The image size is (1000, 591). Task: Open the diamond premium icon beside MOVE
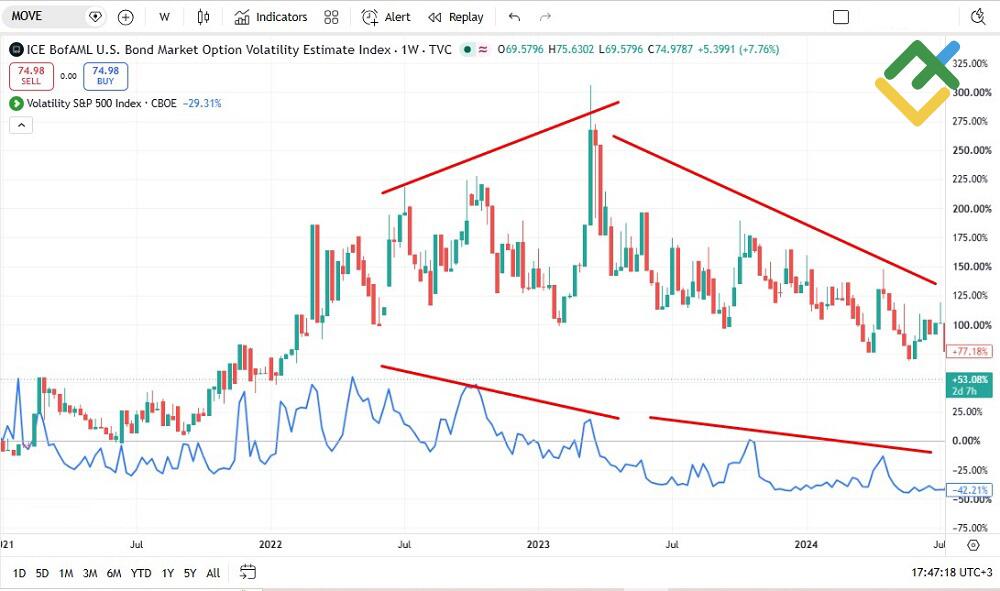(95, 17)
